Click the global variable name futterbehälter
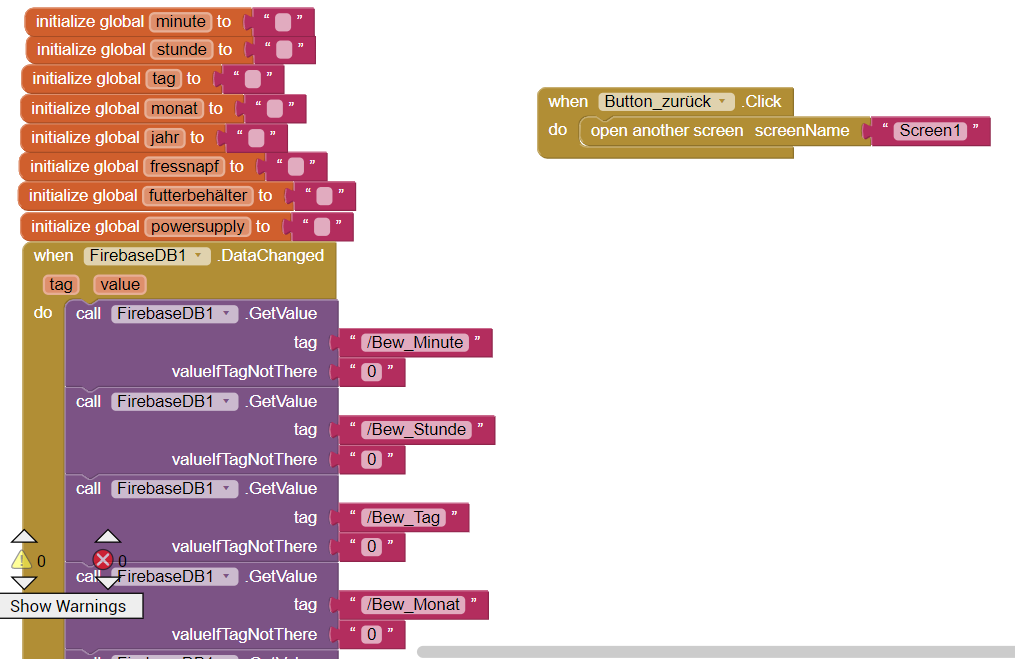Viewport: 1015px width, 659px height. point(198,196)
